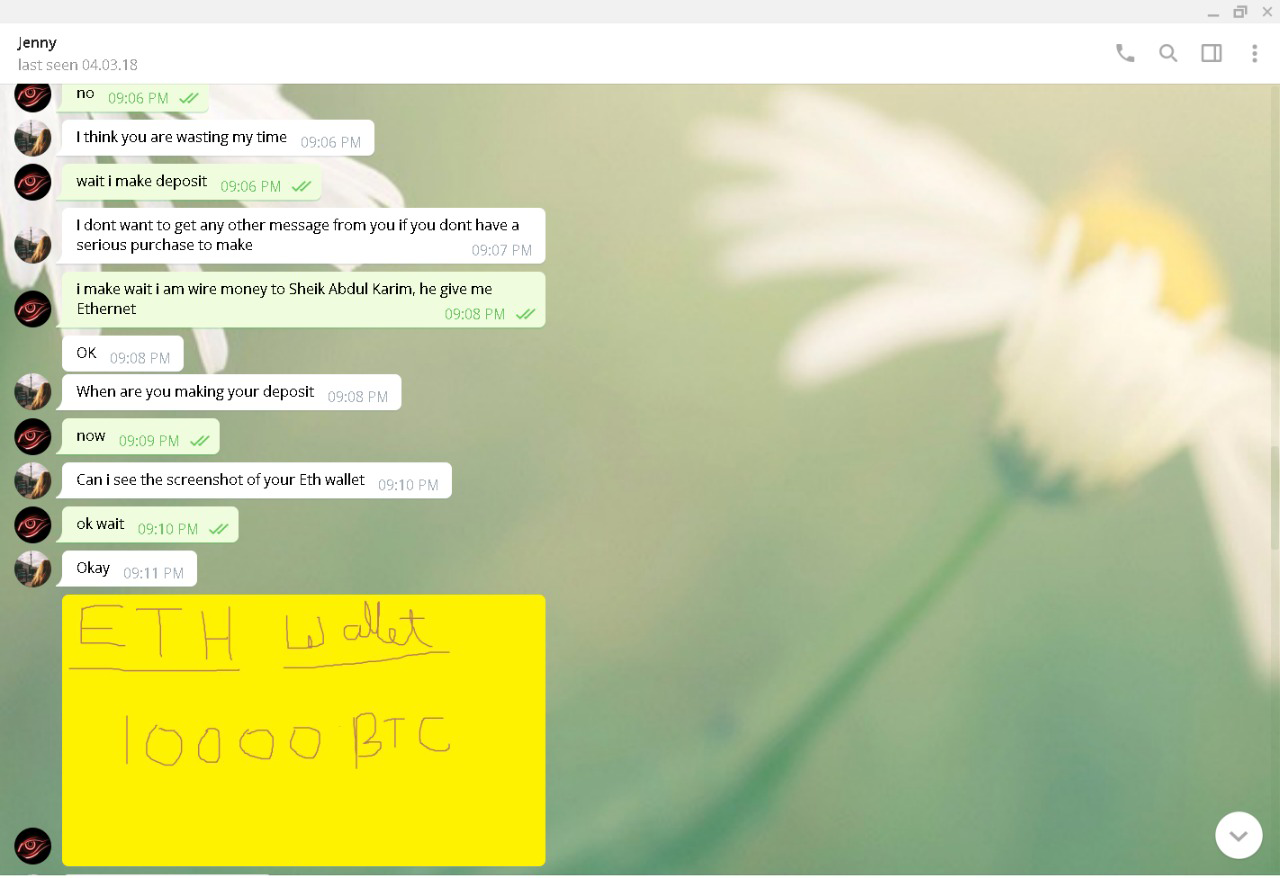
Task: Select the 'ok wait' message bubble
Action: (150, 525)
